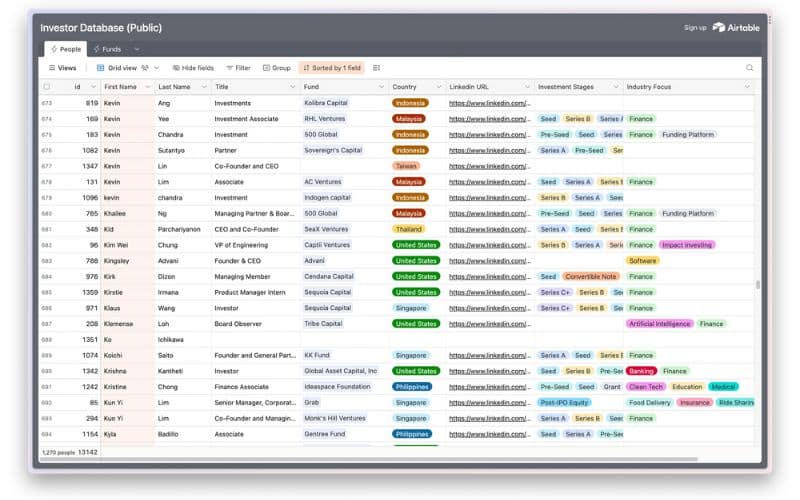Open the Grid view dropdown chevron
The width and height of the screenshot is (800, 500).
156,68
